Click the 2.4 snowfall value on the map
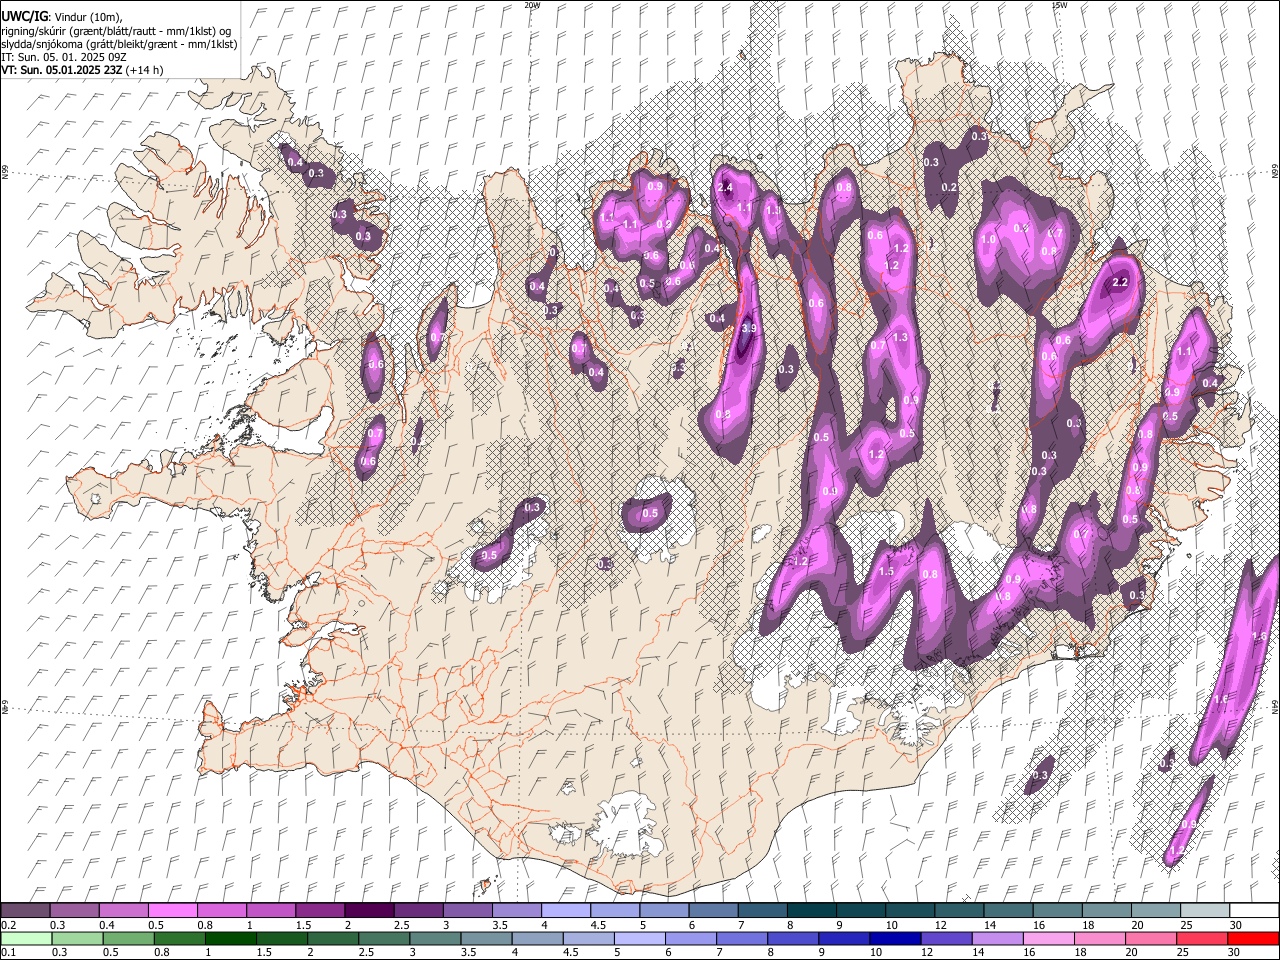The image size is (1280, 960). coord(726,187)
